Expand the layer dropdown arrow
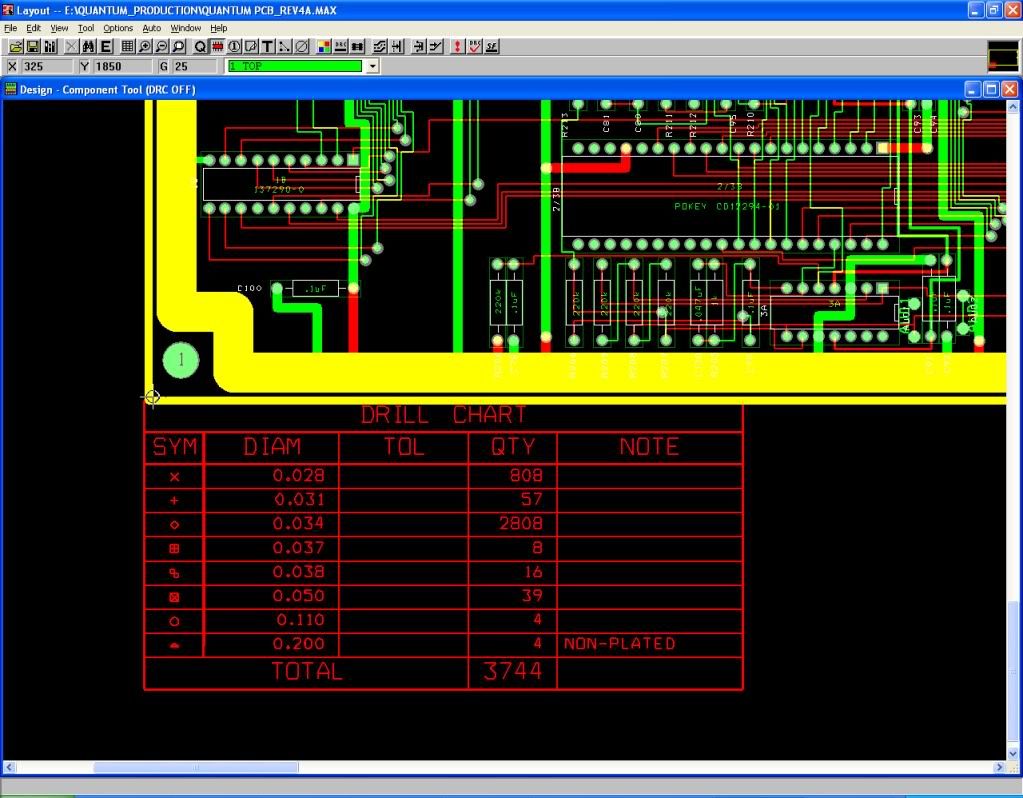This screenshot has width=1023, height=798. [x=373, y=66]
